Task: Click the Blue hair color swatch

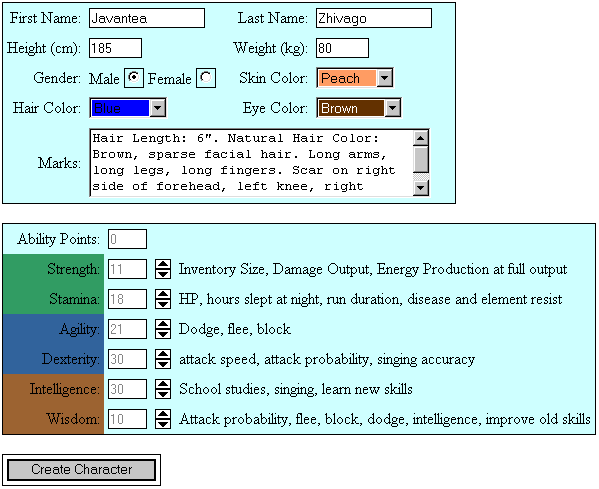Action: coord(120,108)
